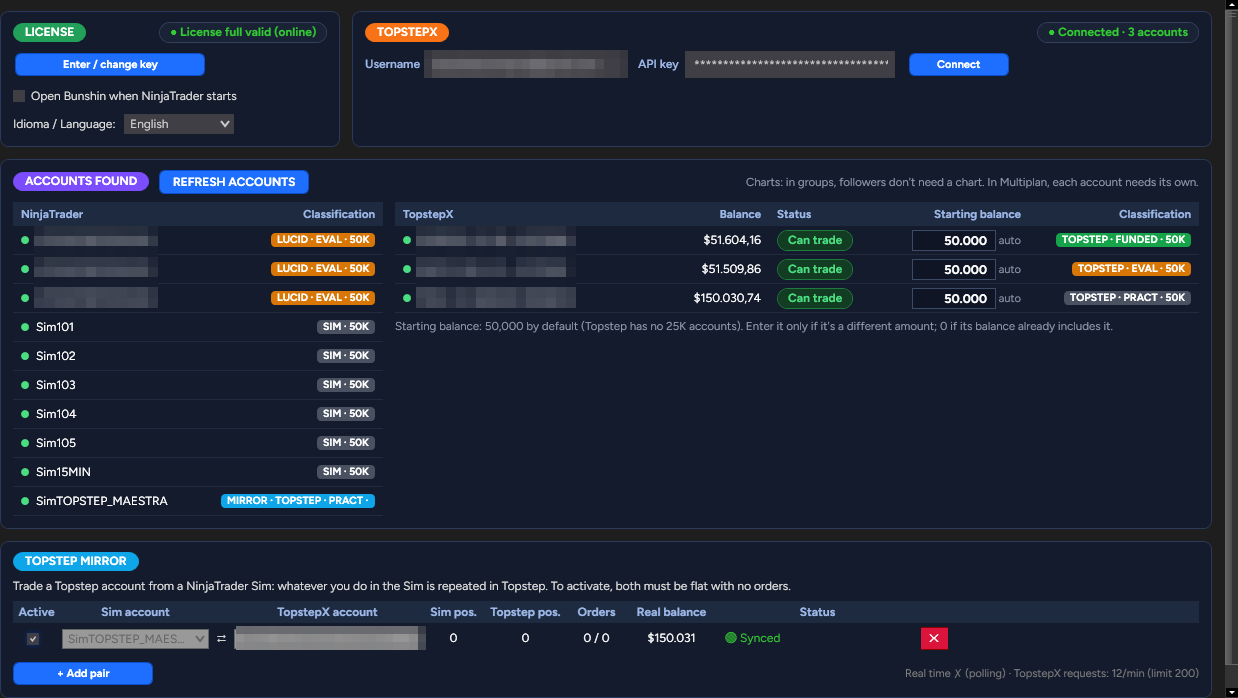Click the green Synced status indicator

753,638
